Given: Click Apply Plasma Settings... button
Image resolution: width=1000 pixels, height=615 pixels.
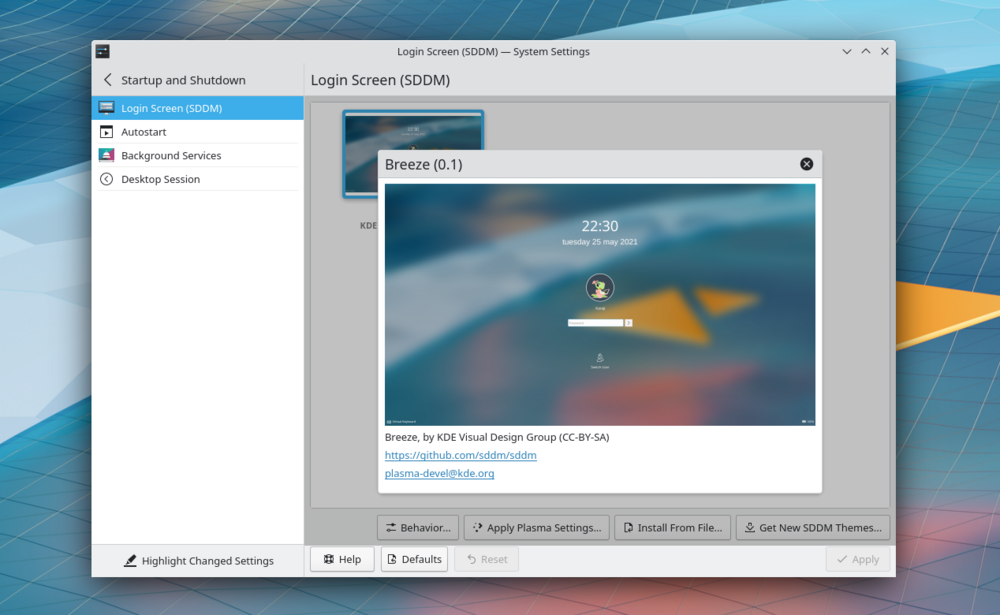Looking at the screenshot, I should (x=536, y=528).
